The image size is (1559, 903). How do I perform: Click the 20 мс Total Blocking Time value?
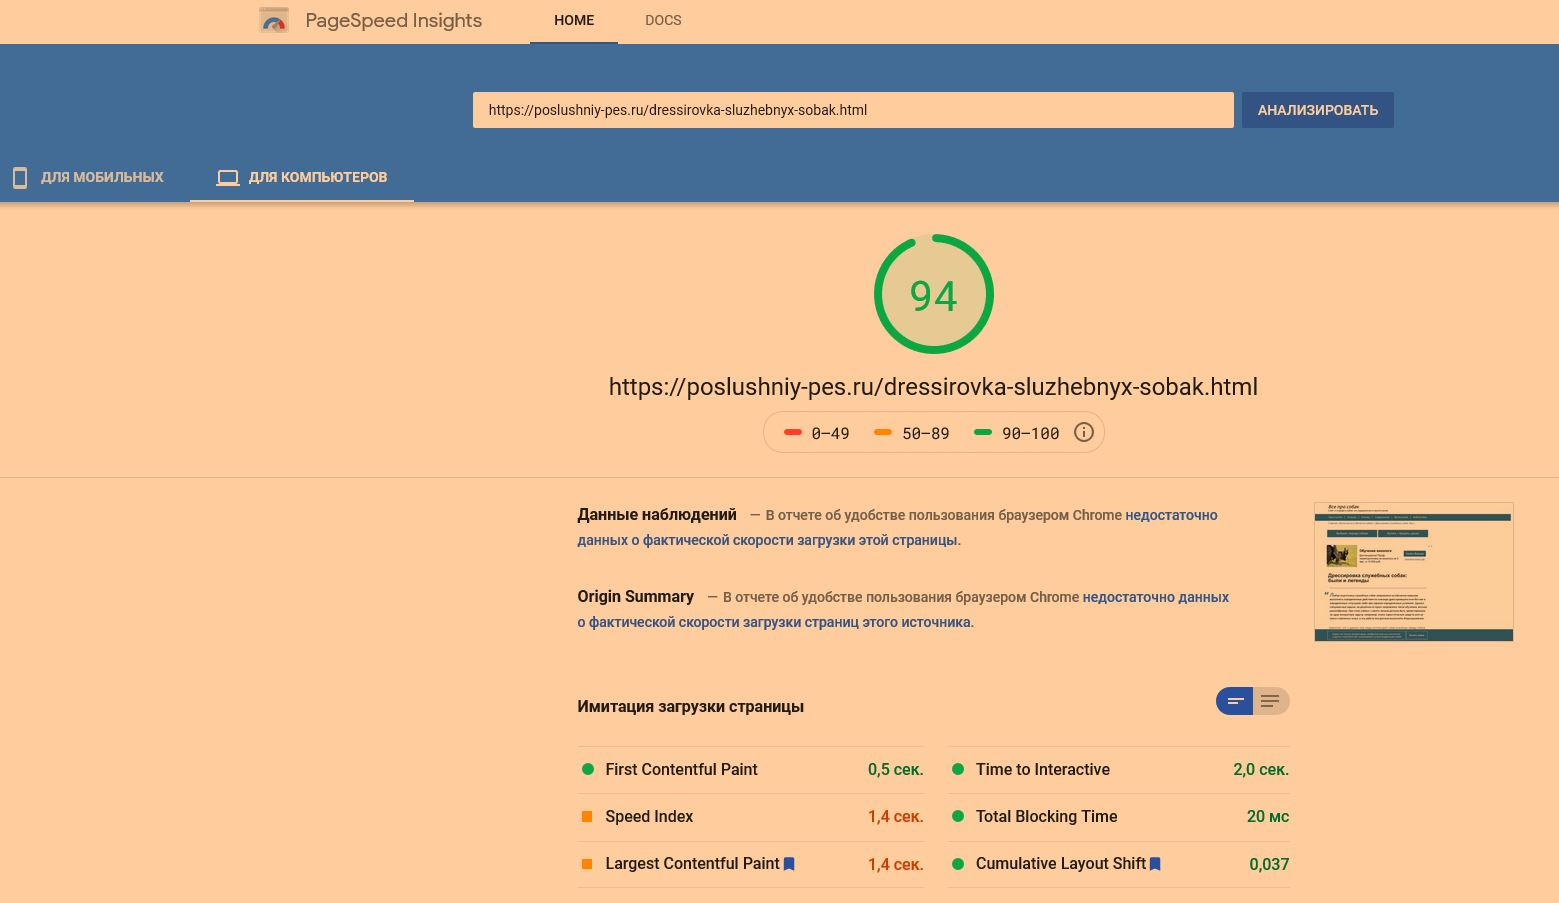coord(1268,817)
